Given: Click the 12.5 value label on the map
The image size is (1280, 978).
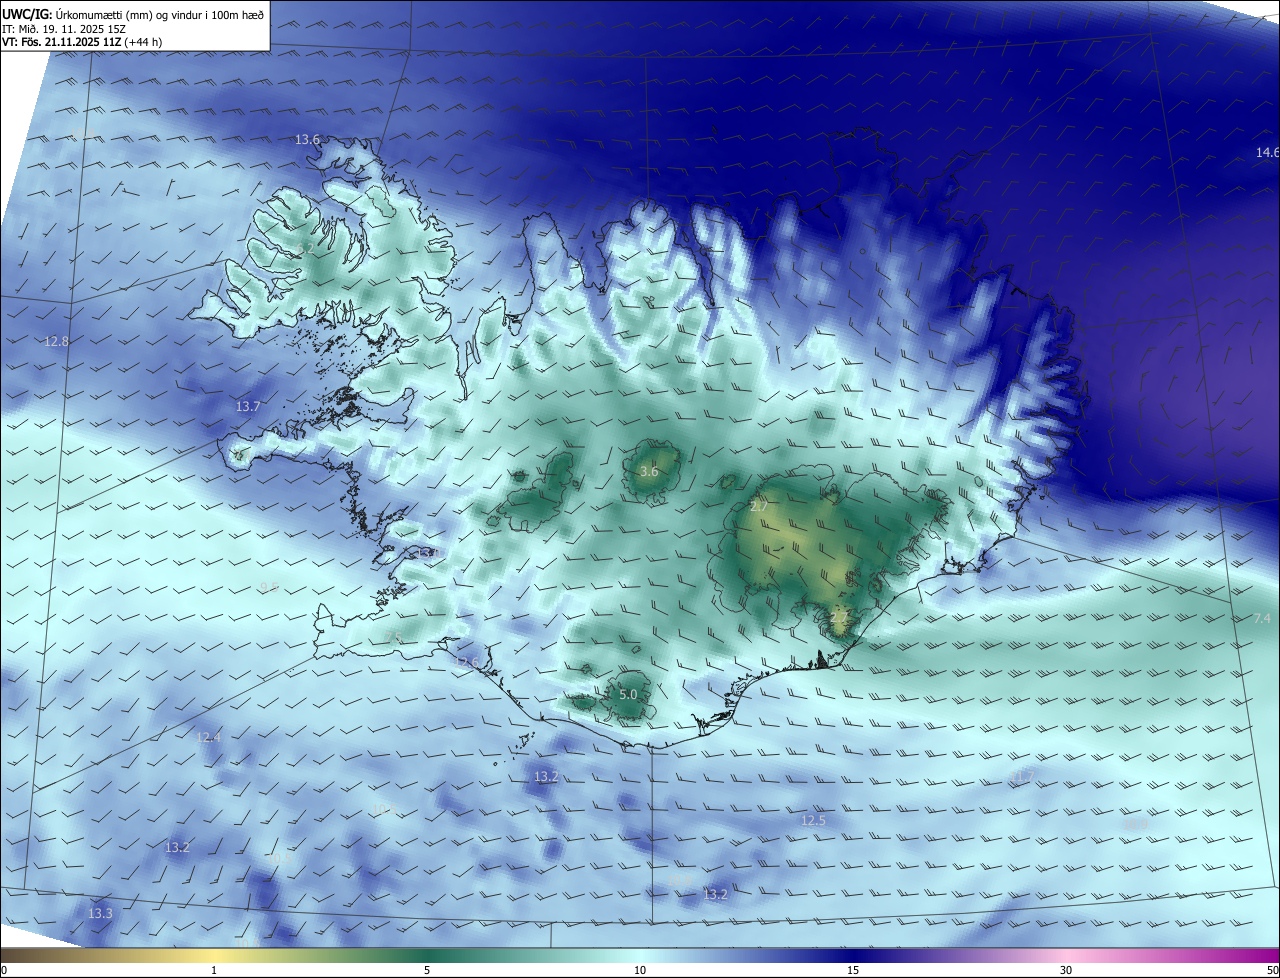Looking at the screenshot, I should pos(814,820).
